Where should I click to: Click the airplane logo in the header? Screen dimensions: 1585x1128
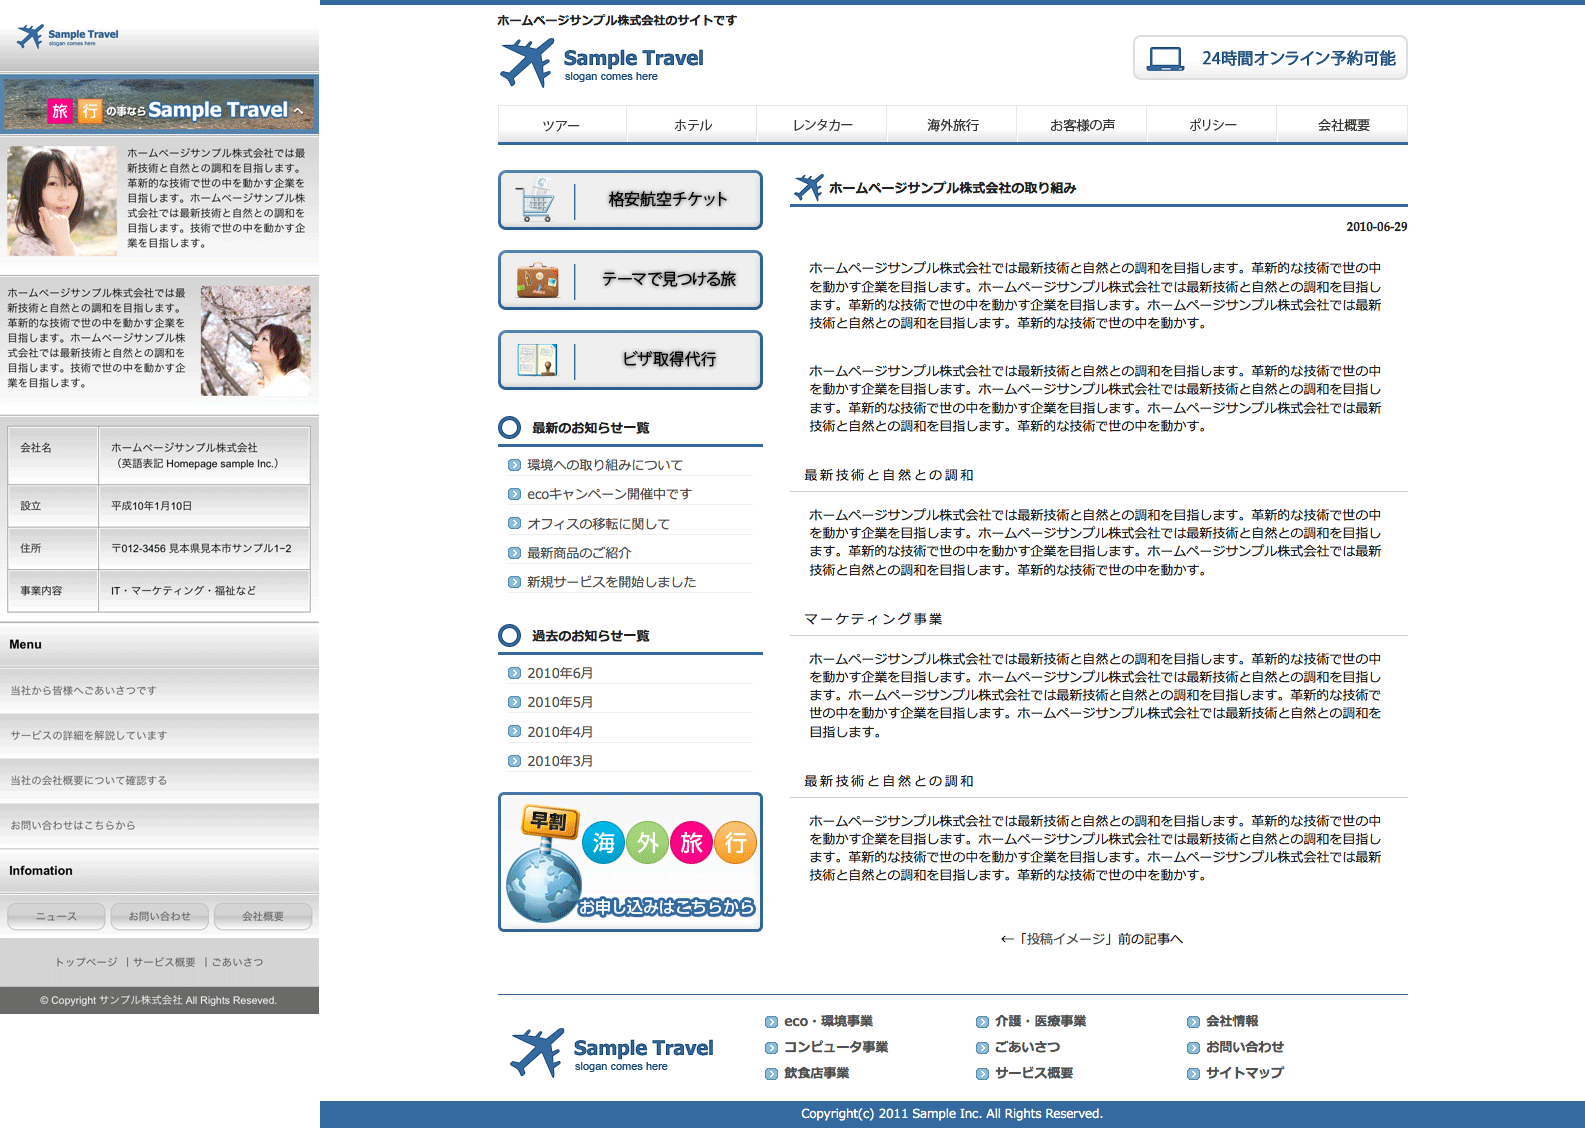coord(526,63)
